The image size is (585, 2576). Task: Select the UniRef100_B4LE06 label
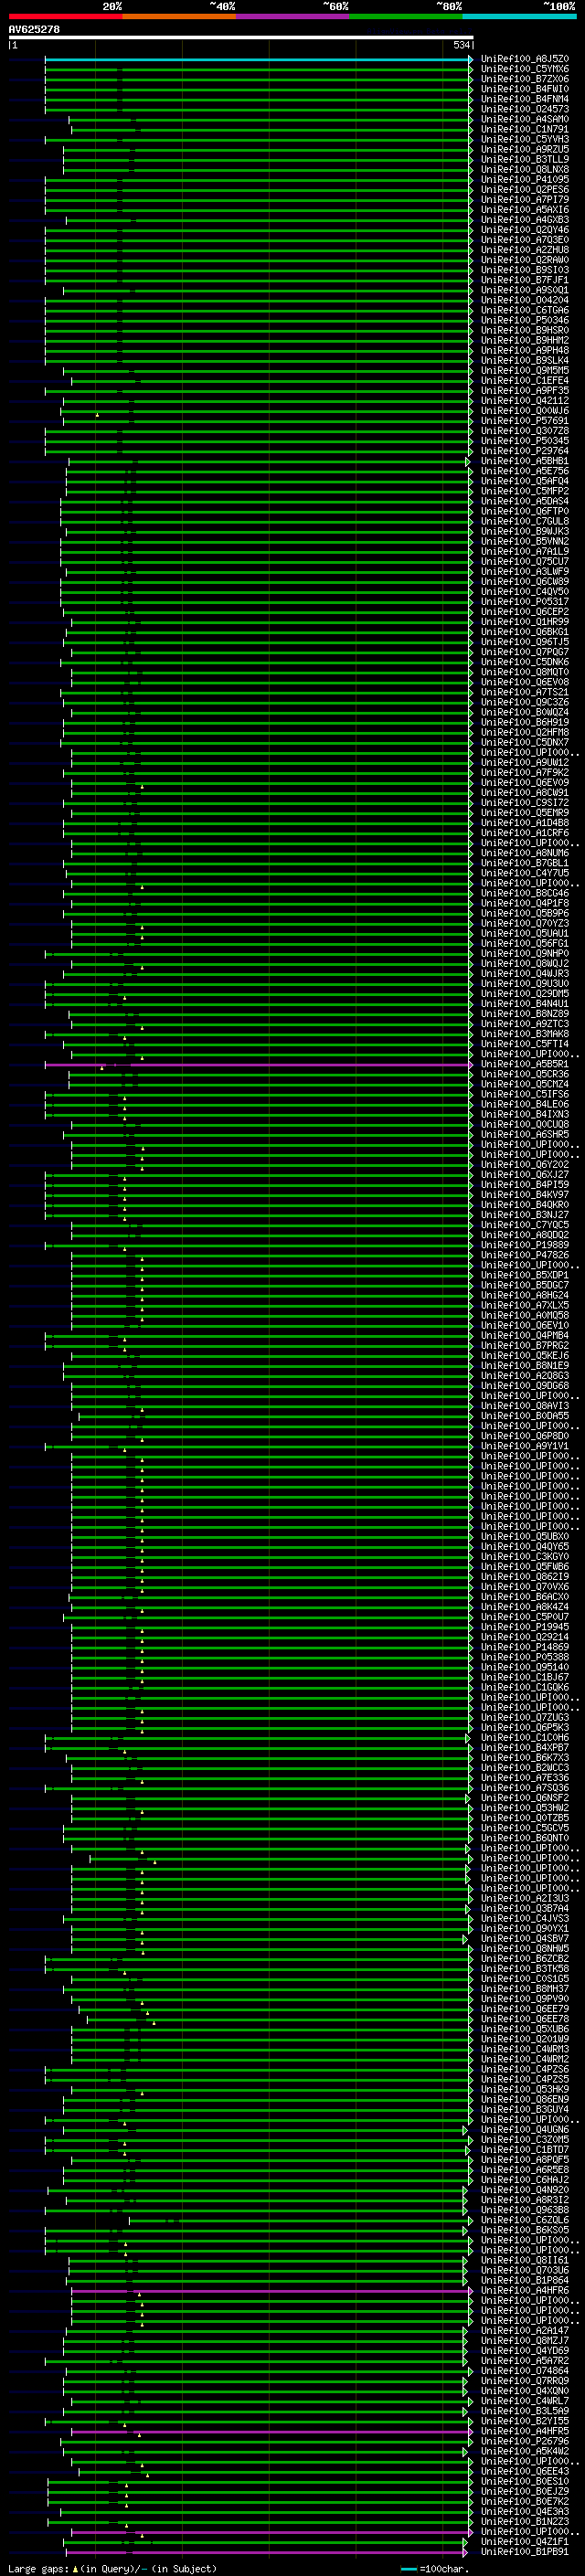pos(525,1105)
